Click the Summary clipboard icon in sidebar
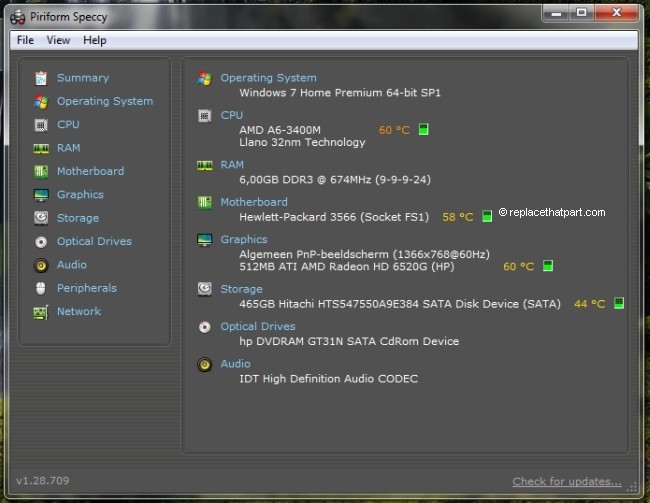This screenshot has height=503, width=650. (41, 78)
